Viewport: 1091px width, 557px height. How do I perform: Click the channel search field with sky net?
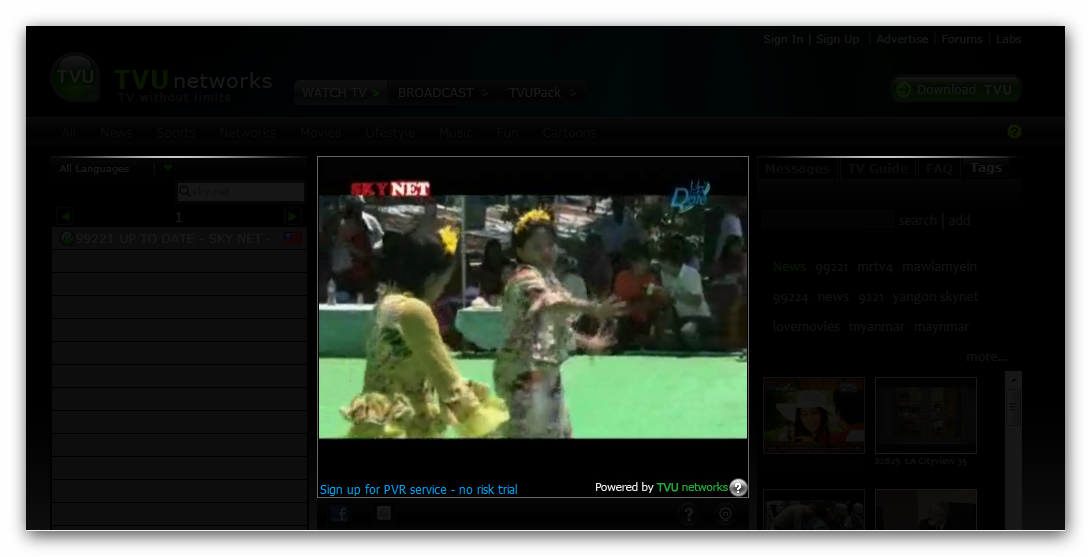[x=241, y=191]
